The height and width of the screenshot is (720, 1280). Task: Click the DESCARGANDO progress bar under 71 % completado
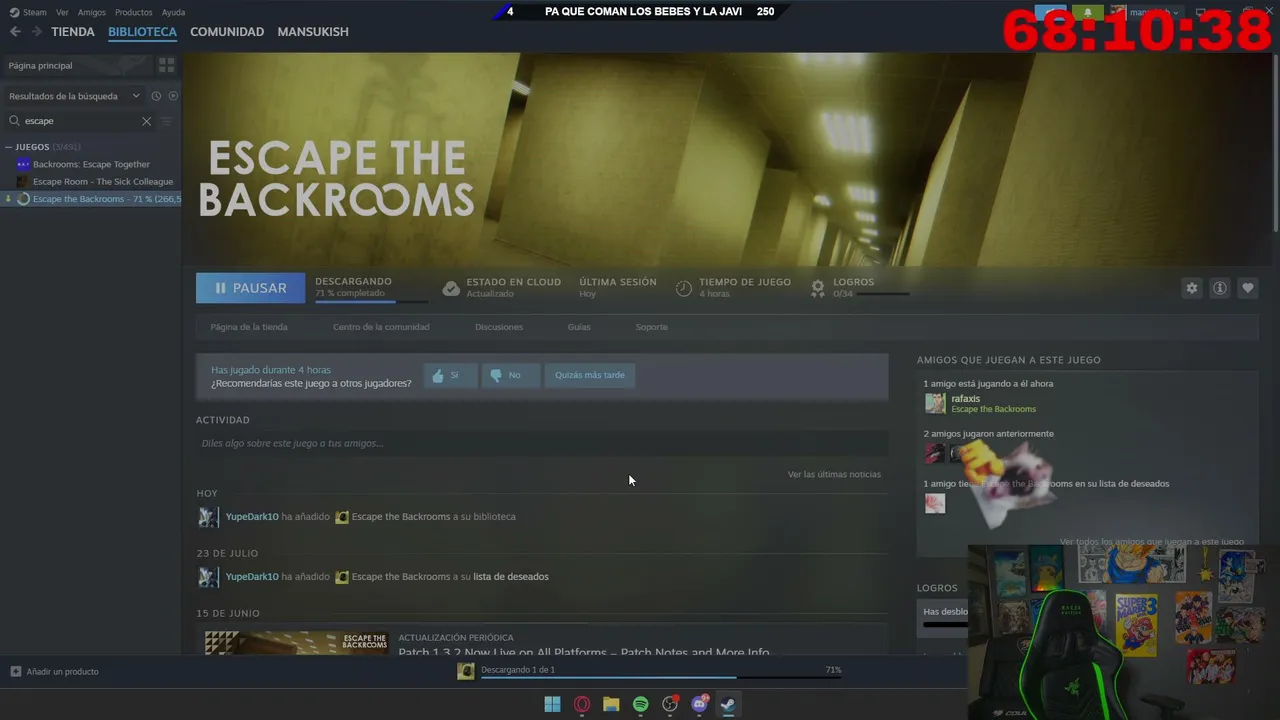click(x=371, y=301)
